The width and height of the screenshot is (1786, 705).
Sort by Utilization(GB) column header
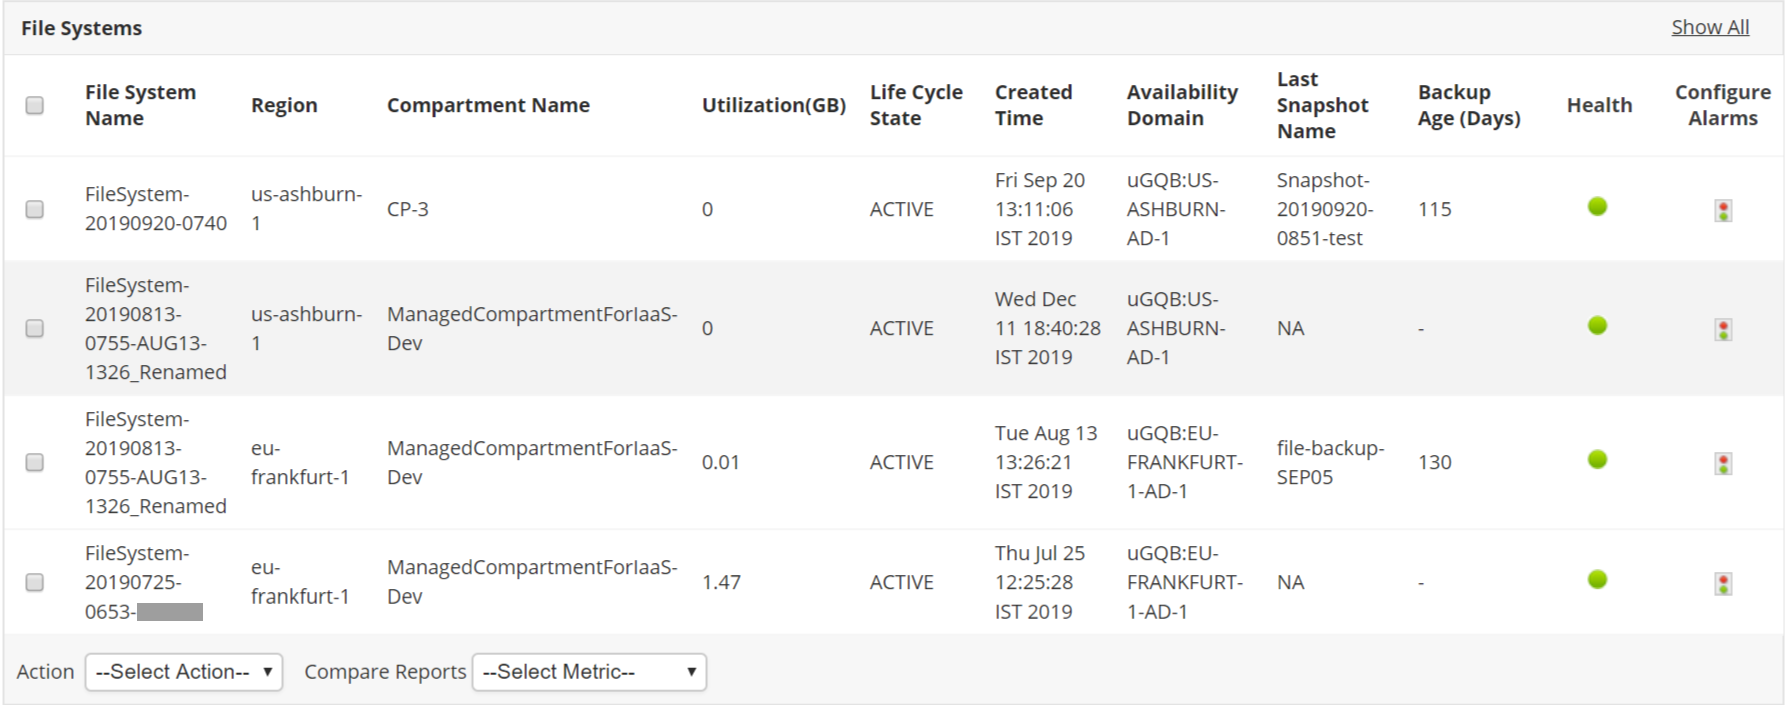point(773,105)
